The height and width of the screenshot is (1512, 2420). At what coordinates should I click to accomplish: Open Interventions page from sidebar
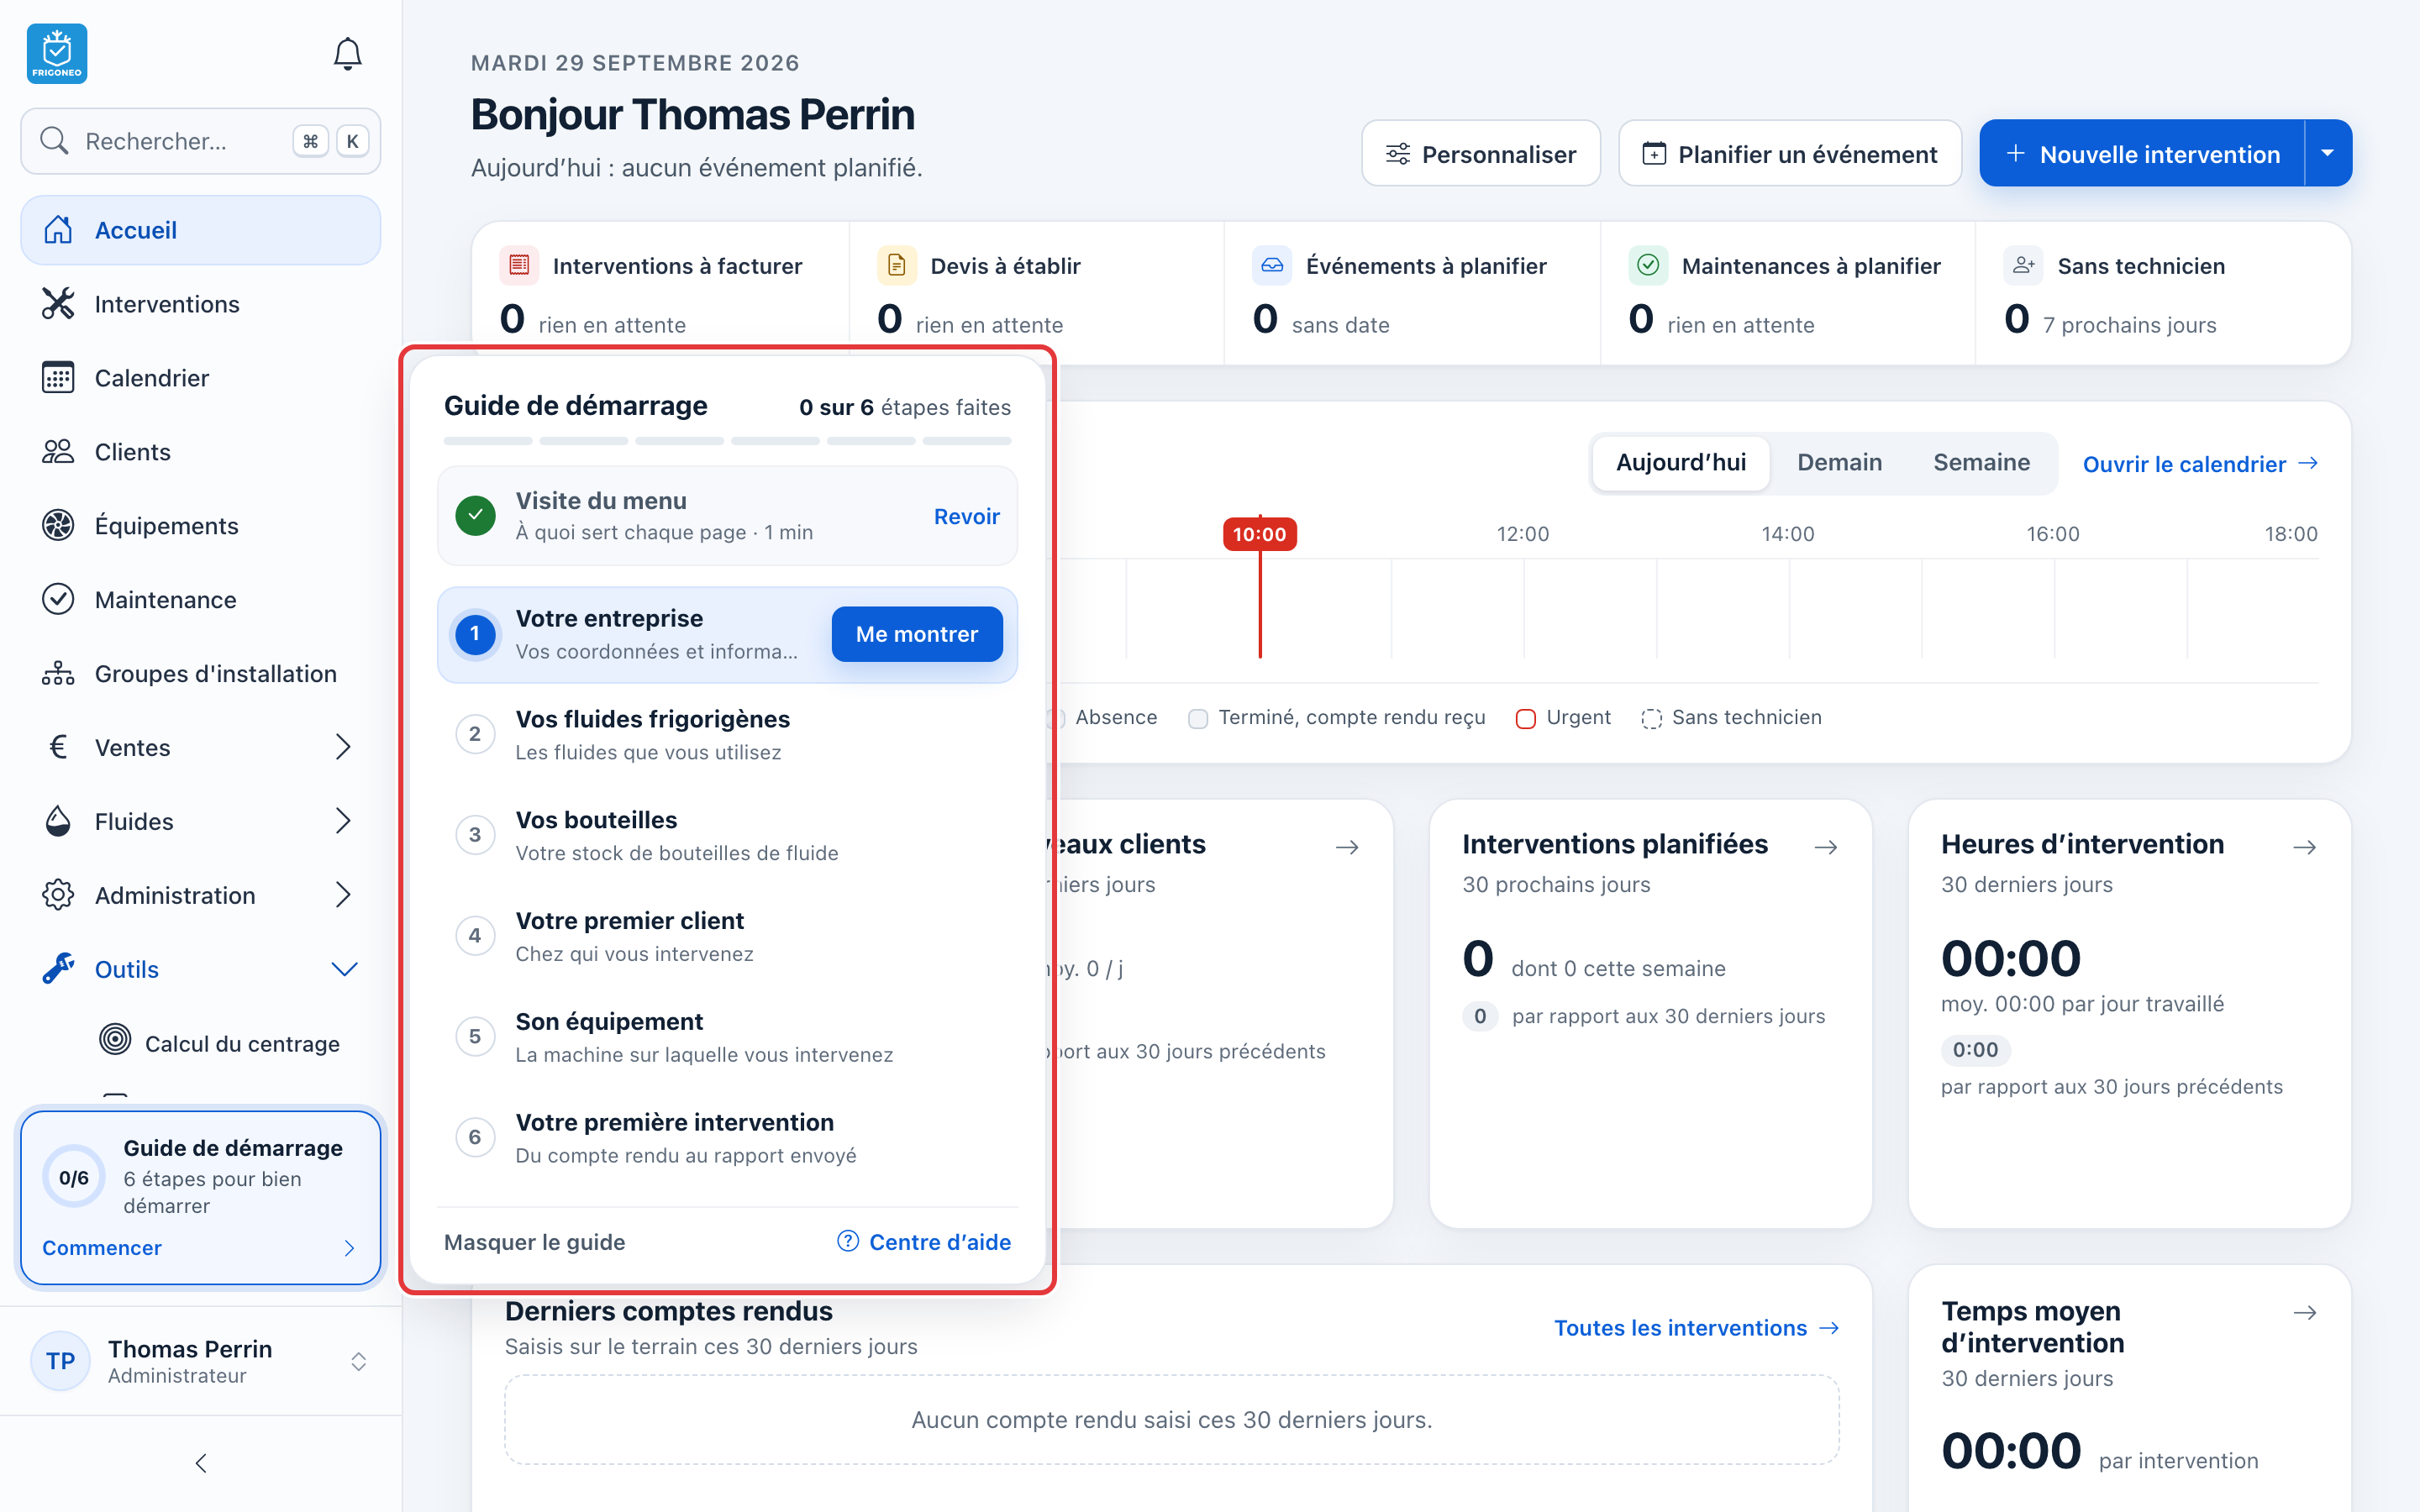pos(200,304)
